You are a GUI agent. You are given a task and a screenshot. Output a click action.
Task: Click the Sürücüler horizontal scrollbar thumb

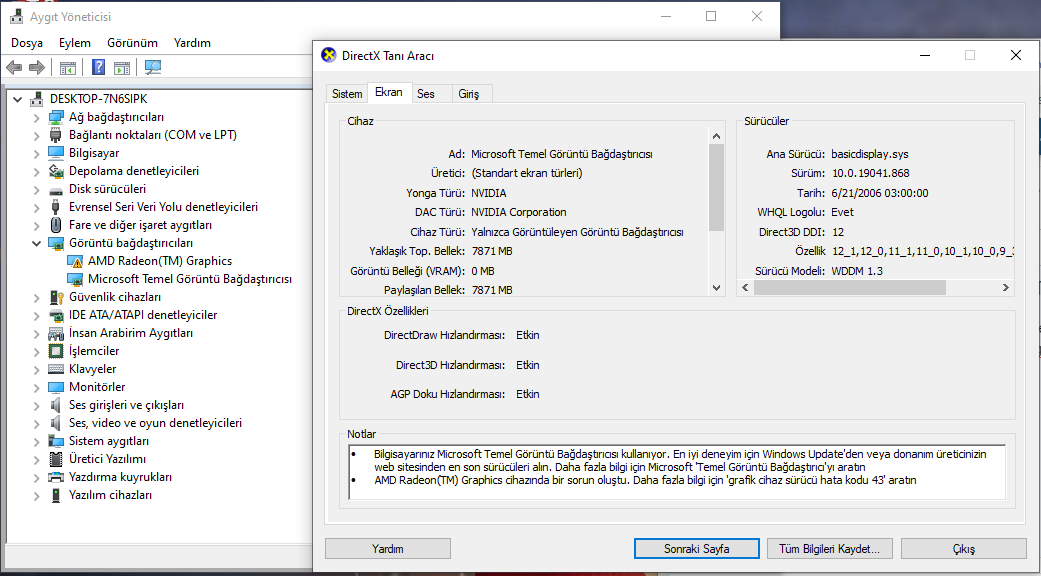coord(849,287)
